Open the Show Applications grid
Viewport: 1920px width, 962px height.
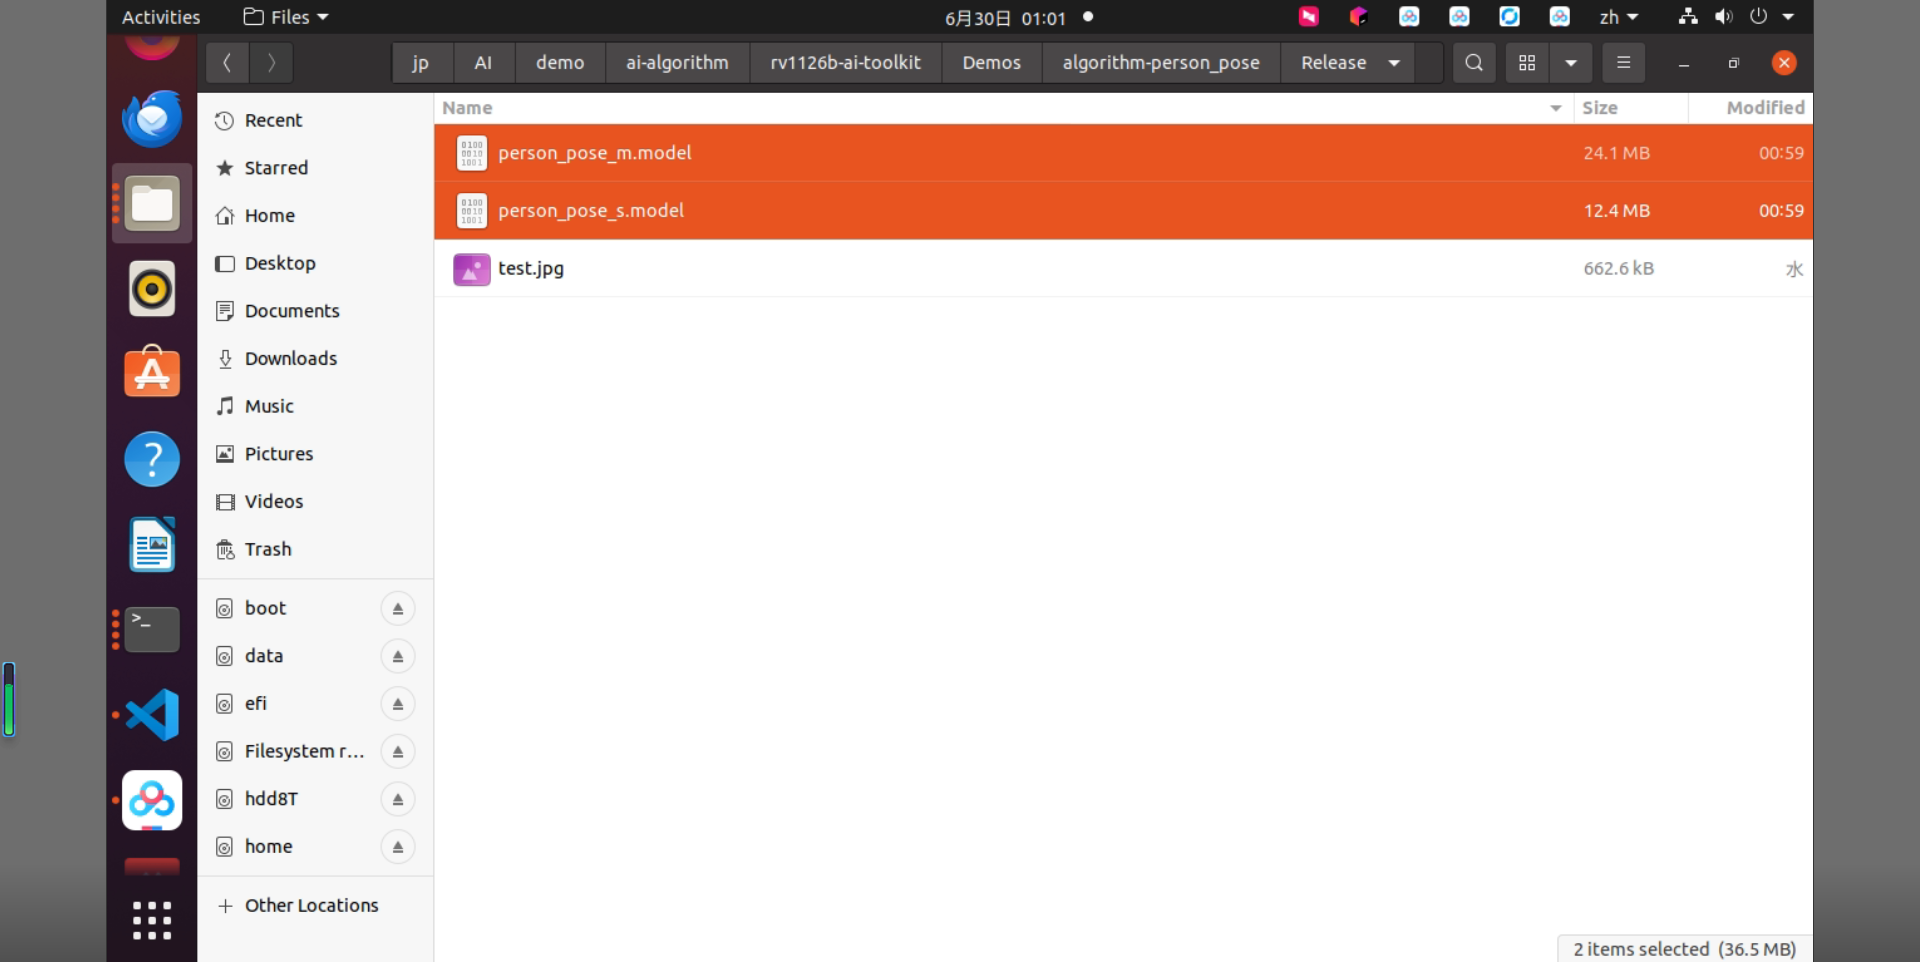pyautogui.click(x=152, y=920)
